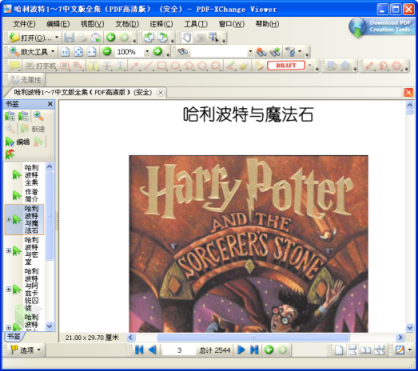418x371 pixels.
Task: Select the Rectangle drawing tool
Action: 162,66
